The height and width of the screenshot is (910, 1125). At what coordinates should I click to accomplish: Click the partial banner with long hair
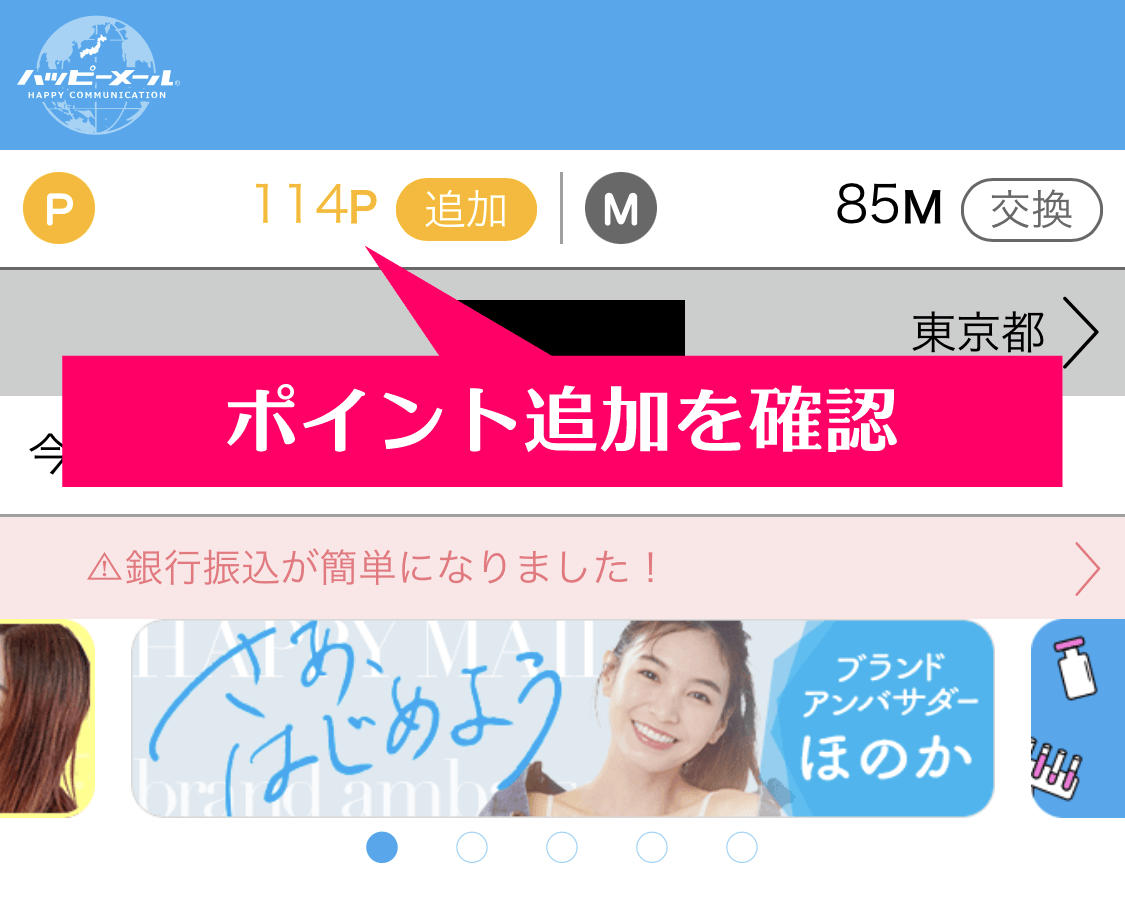coord(47,718)
